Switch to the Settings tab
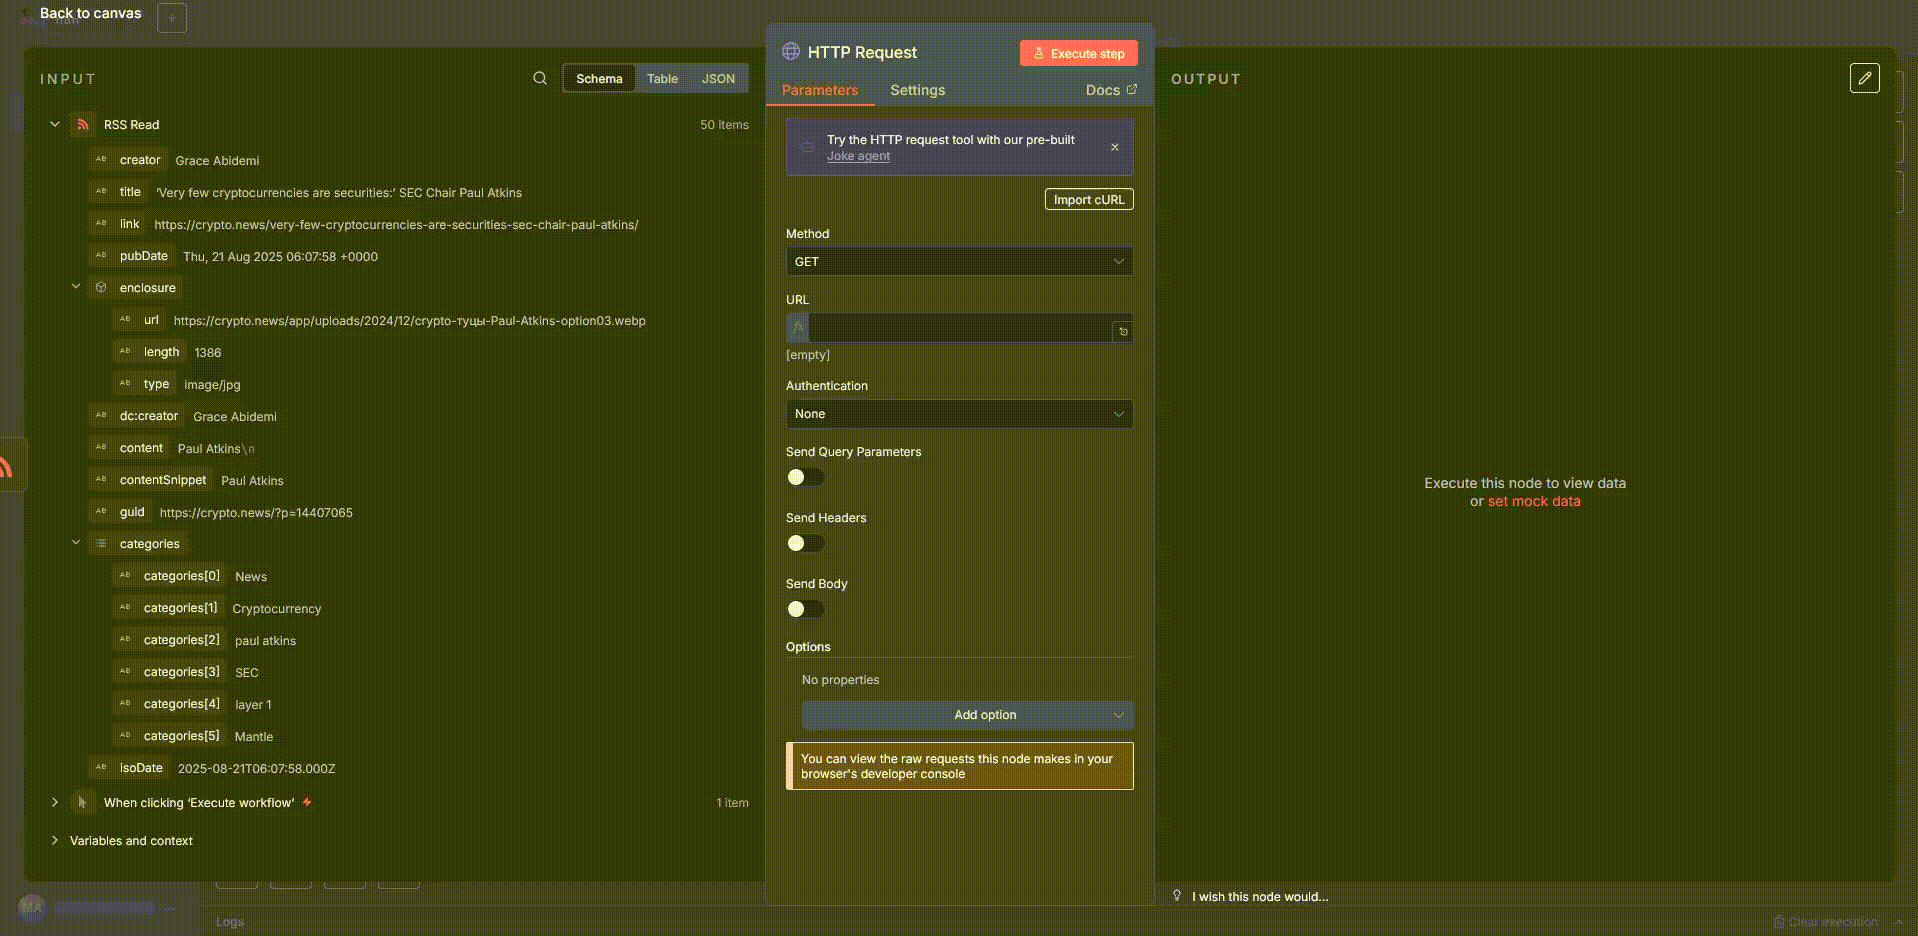This screenshot has height=936, width=1918. click(917, 90)
